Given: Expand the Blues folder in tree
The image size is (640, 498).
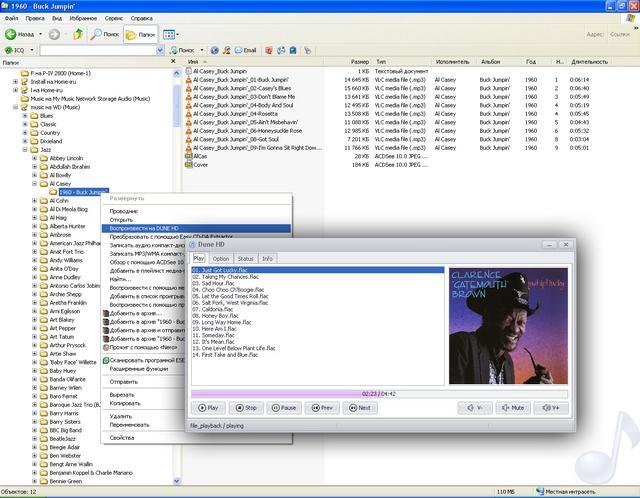Looking at the screenshot, I should click(25, 116).
